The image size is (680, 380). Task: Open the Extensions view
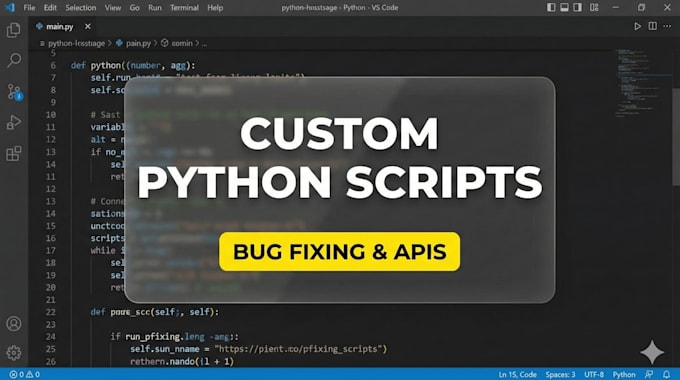pyautogui.click(x=13, y=154)
